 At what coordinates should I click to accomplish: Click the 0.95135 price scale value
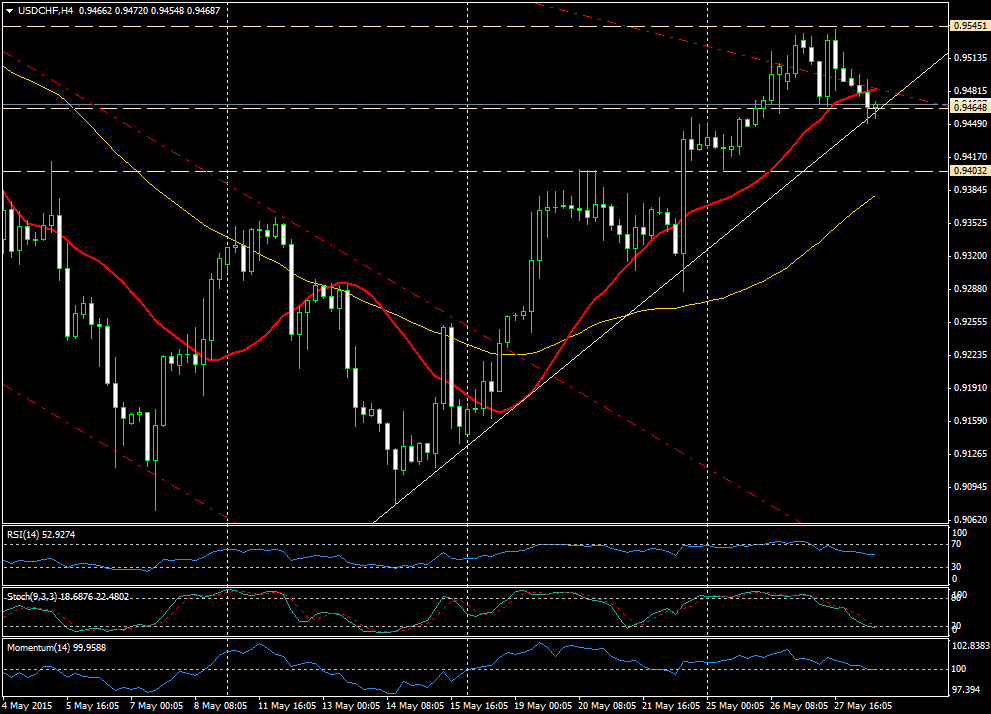(x=969, y=58)
